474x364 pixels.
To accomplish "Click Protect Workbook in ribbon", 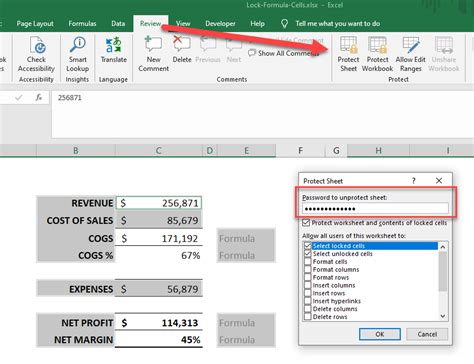I will [377, 54].
